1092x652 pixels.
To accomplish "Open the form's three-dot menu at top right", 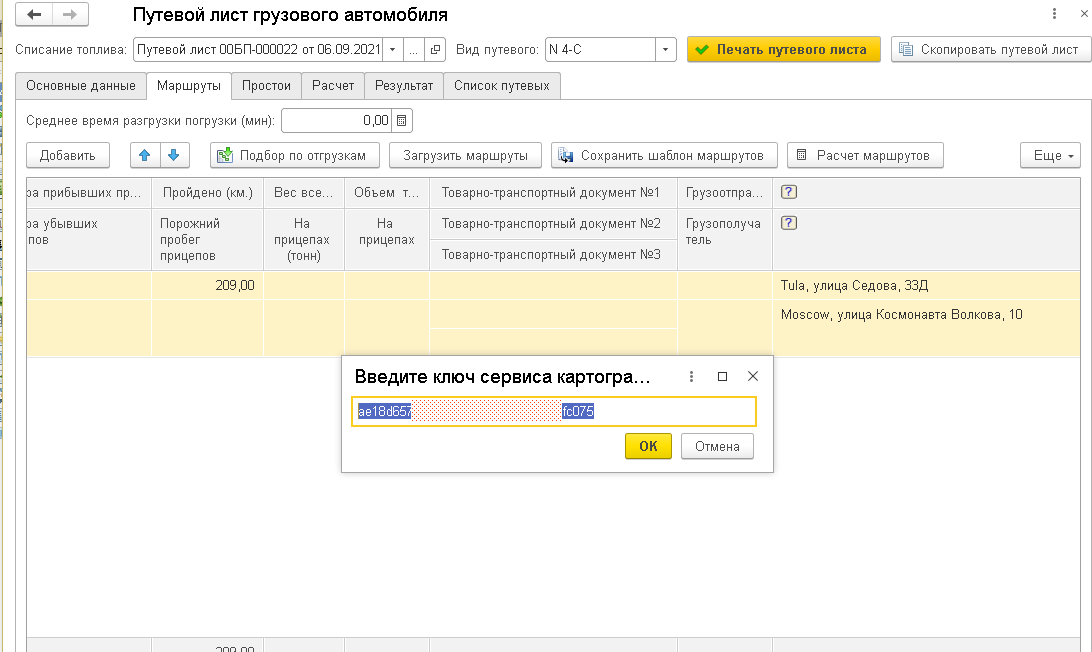I will [1054, 15].
